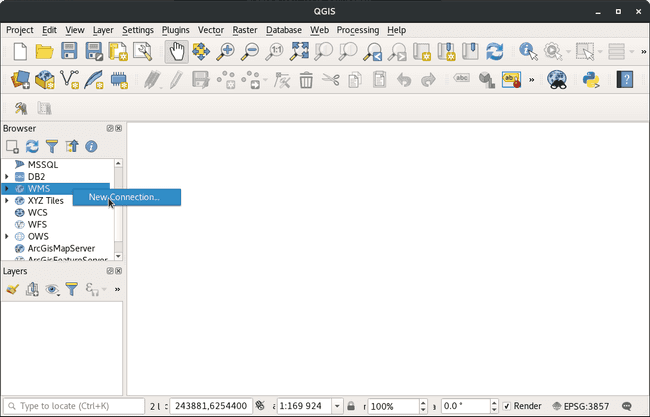The height and width of the screenshot is (417, 650).
Task: Click the Cut Features scissors icon
Action: click(x=330, y=80)
